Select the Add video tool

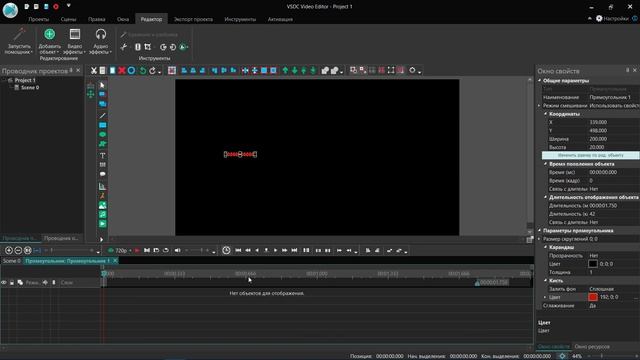[x=102, y=224]
